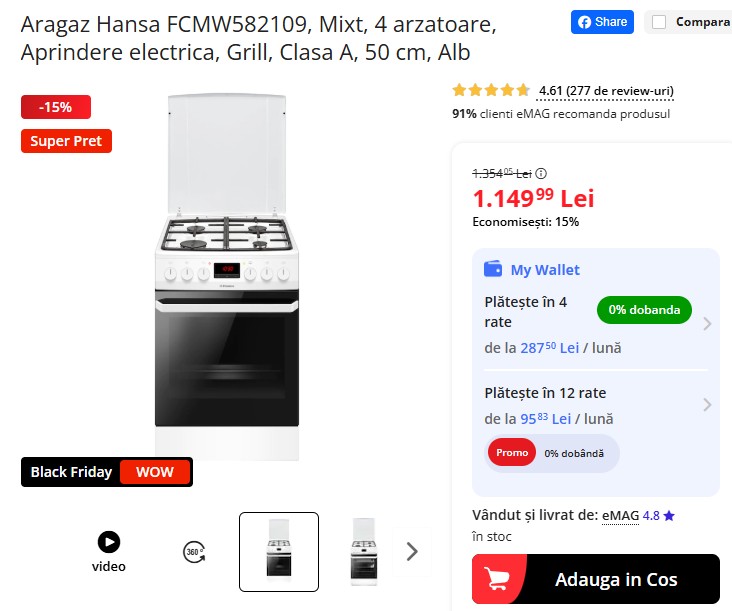Tick the Compara checkbox
The width and height of the screenshot is (732, 611).
click(659, 21)
